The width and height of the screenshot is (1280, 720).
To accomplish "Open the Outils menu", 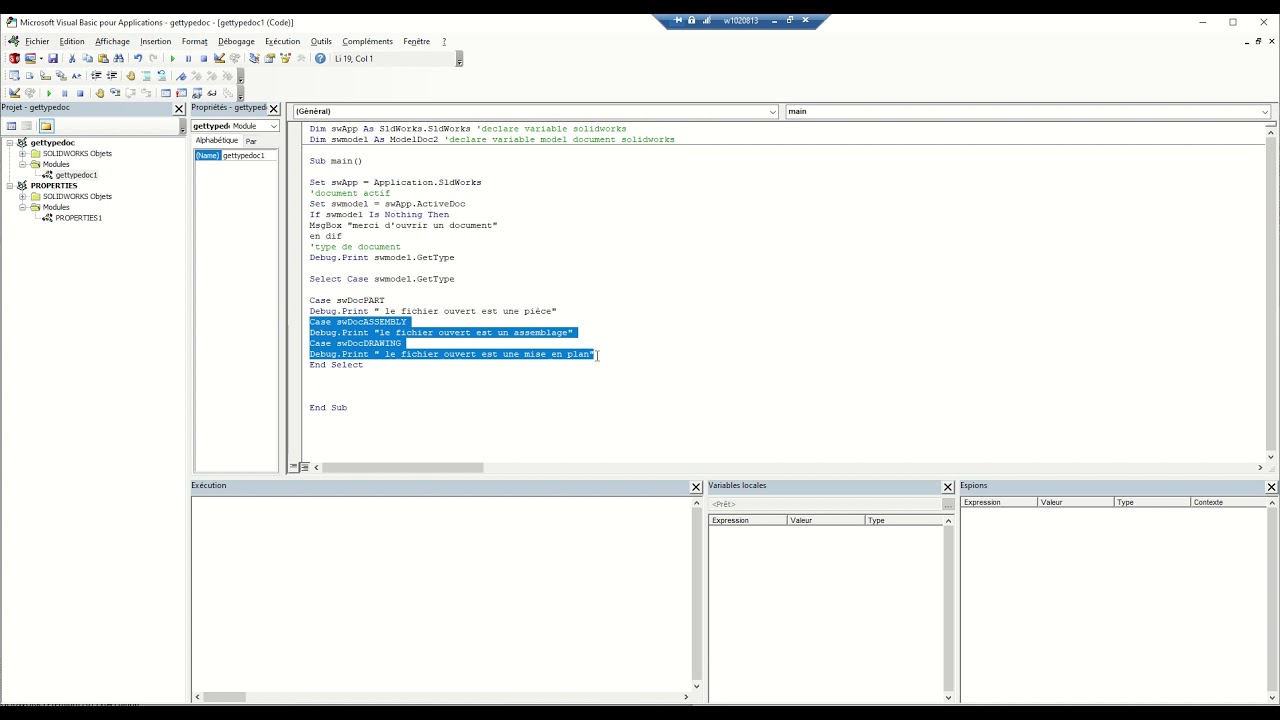I will 321,41.
